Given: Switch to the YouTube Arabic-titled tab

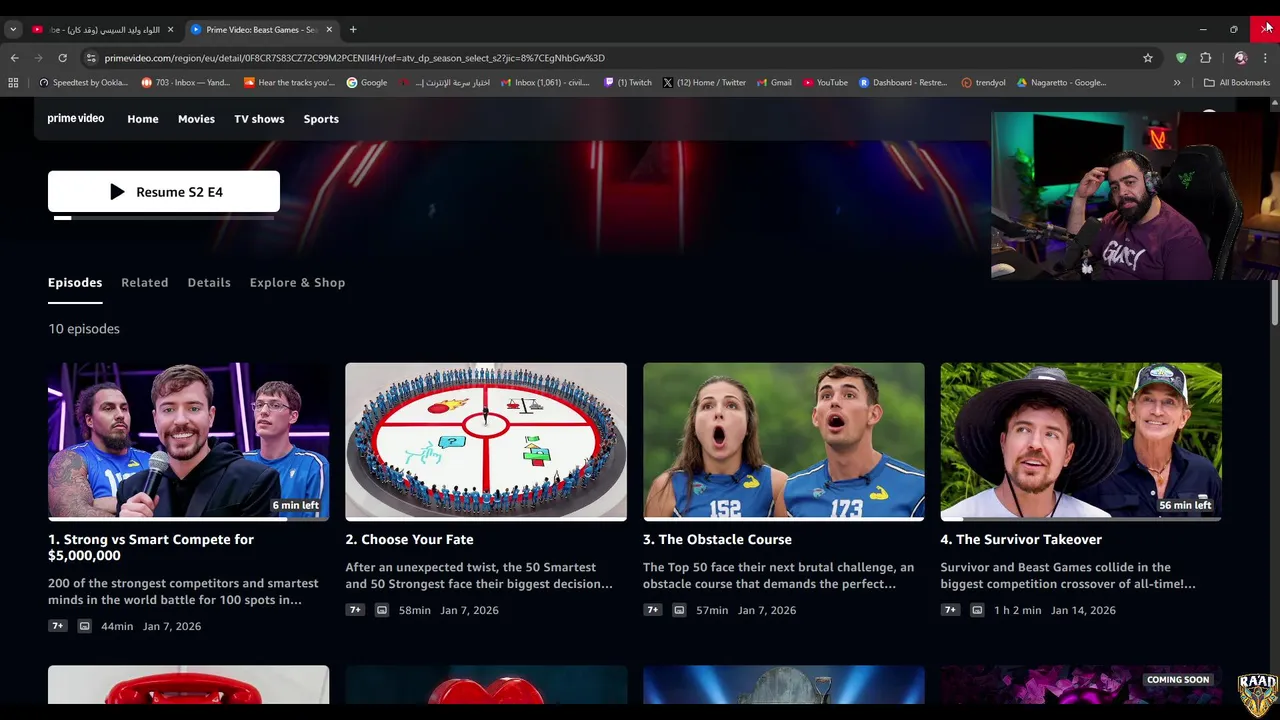Looking at the screenshot, I should tap(103, 30).
